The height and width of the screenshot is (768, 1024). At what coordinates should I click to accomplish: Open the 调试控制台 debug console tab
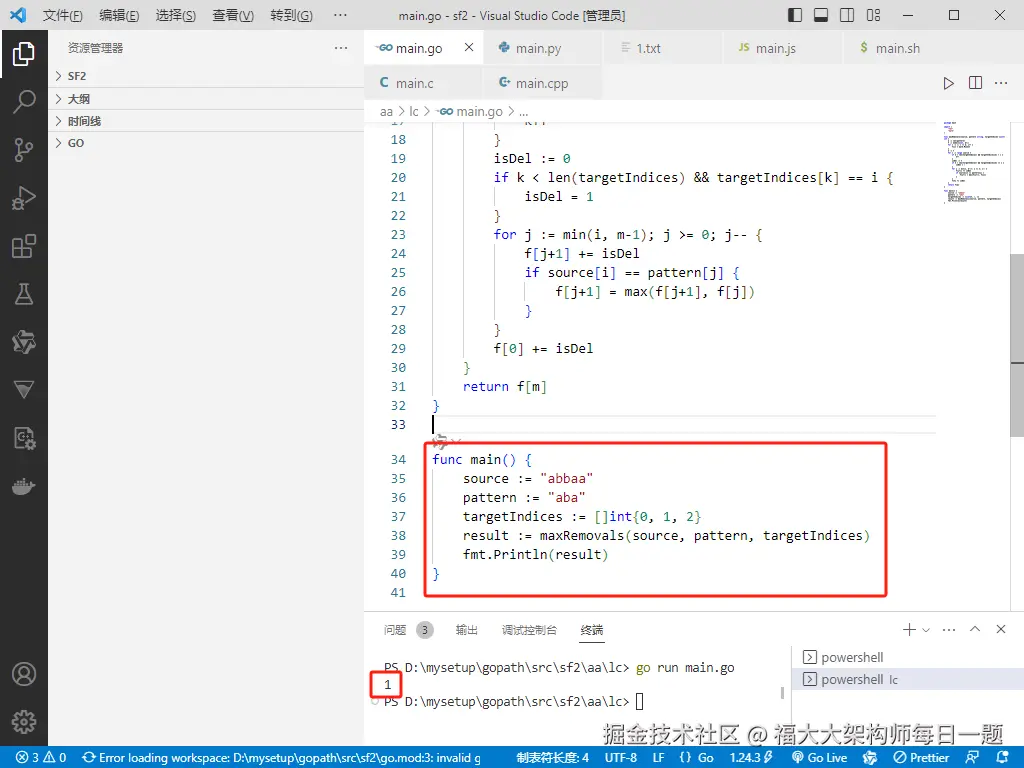(x=529, y=630)
